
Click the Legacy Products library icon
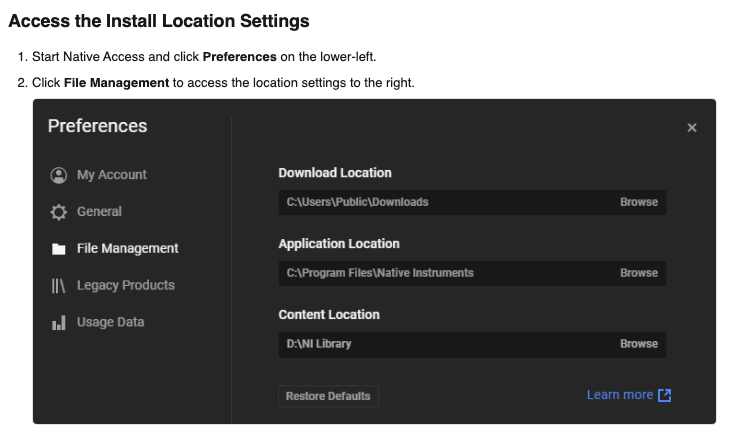click(x=58, y=286)
